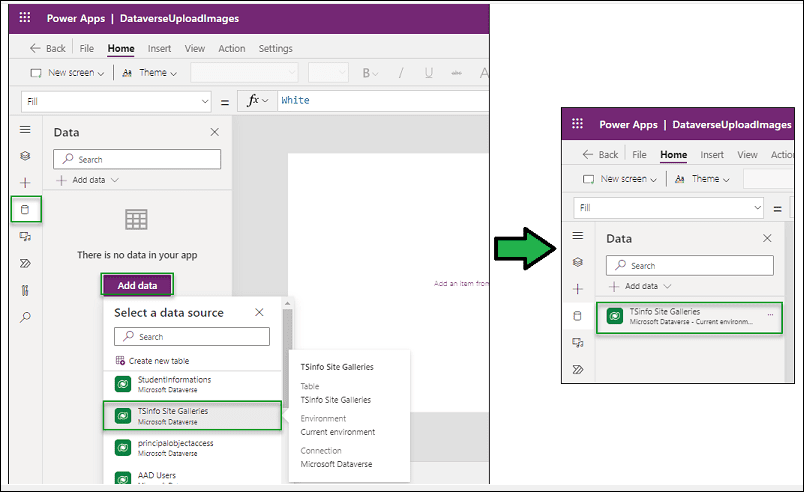Screen dimensions: 804x492
Task: Open Insert plus icon in right sidebar
Action: click(578, 289)
